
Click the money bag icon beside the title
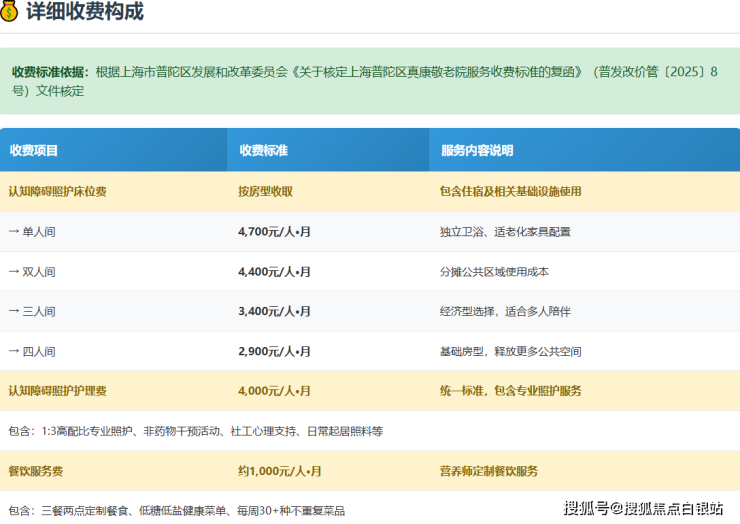point(12,12)
